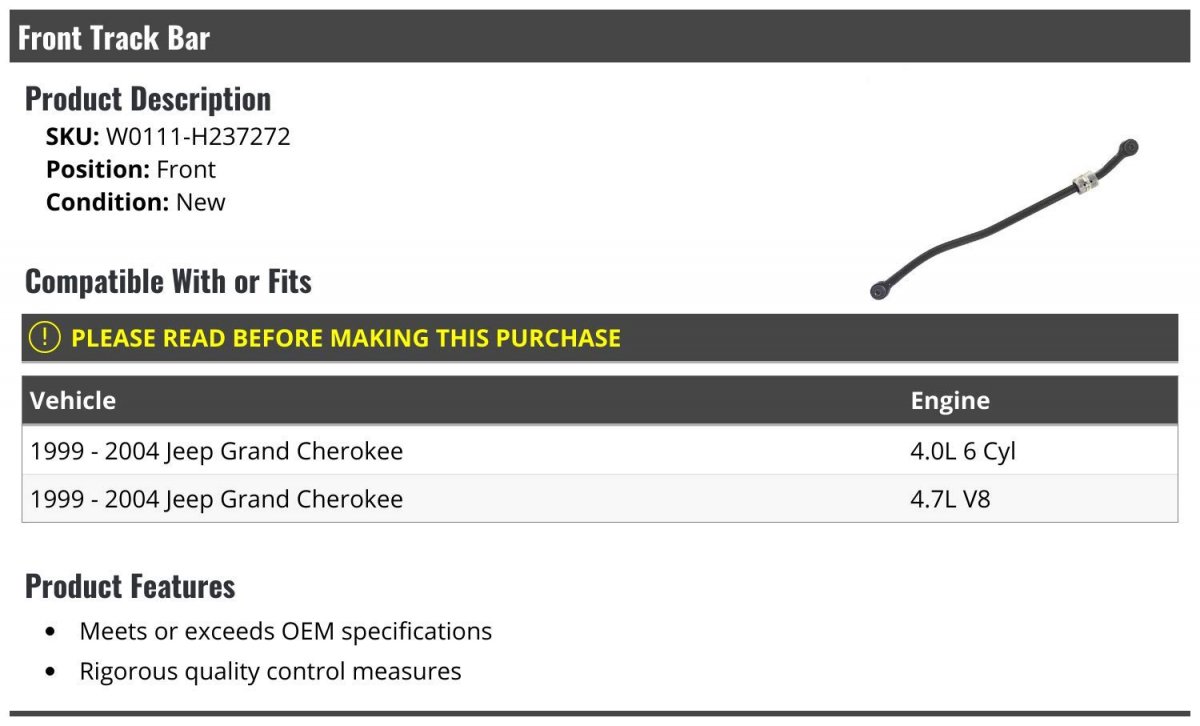Select the 4.7L V8 Grand Cherokee row

click(x=600, y=499)
